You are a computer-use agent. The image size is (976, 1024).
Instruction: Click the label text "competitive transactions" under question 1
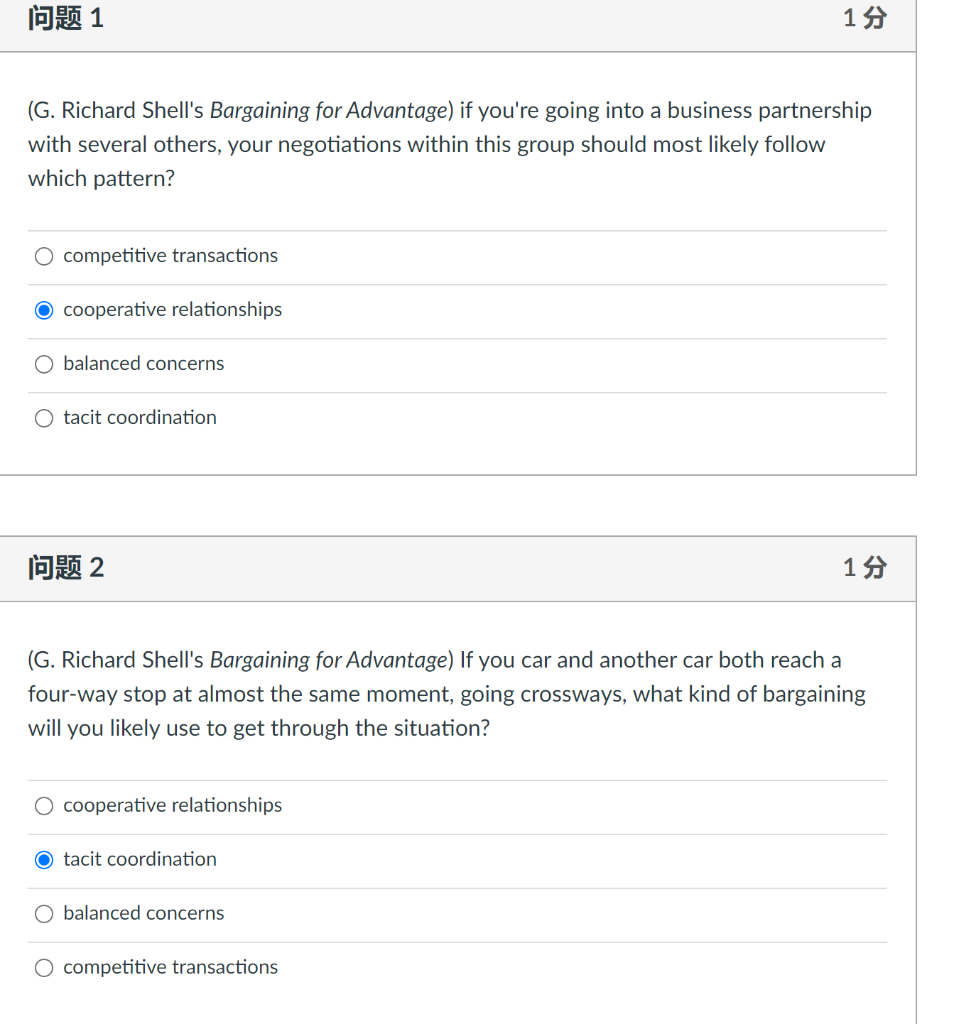[170, 256]
